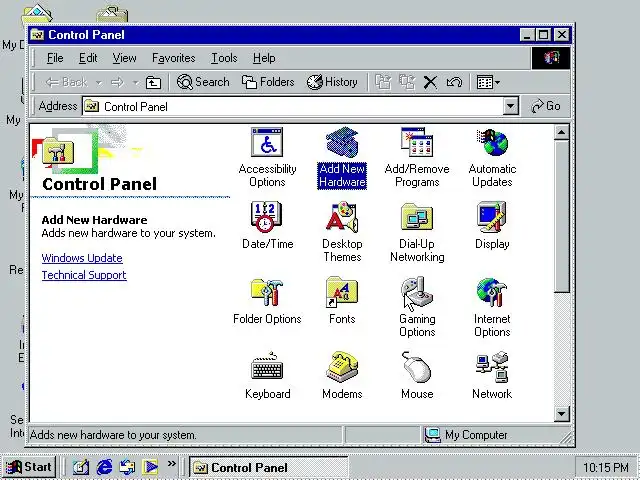Image resolution: width=640 pixels, height=480 pixels.
Task: Open the Start menu button
Action: 29,467
